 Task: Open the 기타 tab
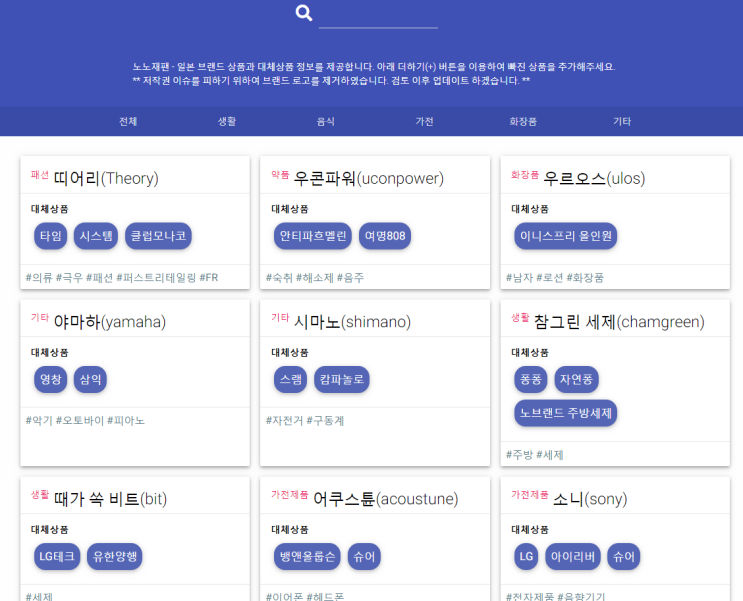point(622,121)
